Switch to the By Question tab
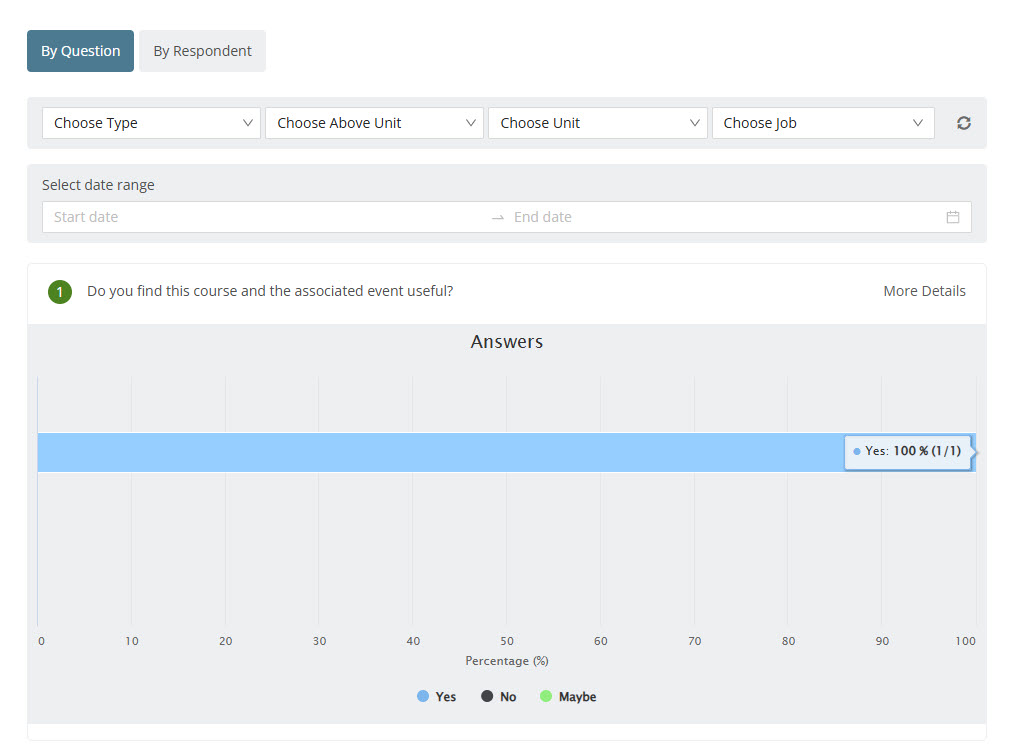 pos(81,51)
